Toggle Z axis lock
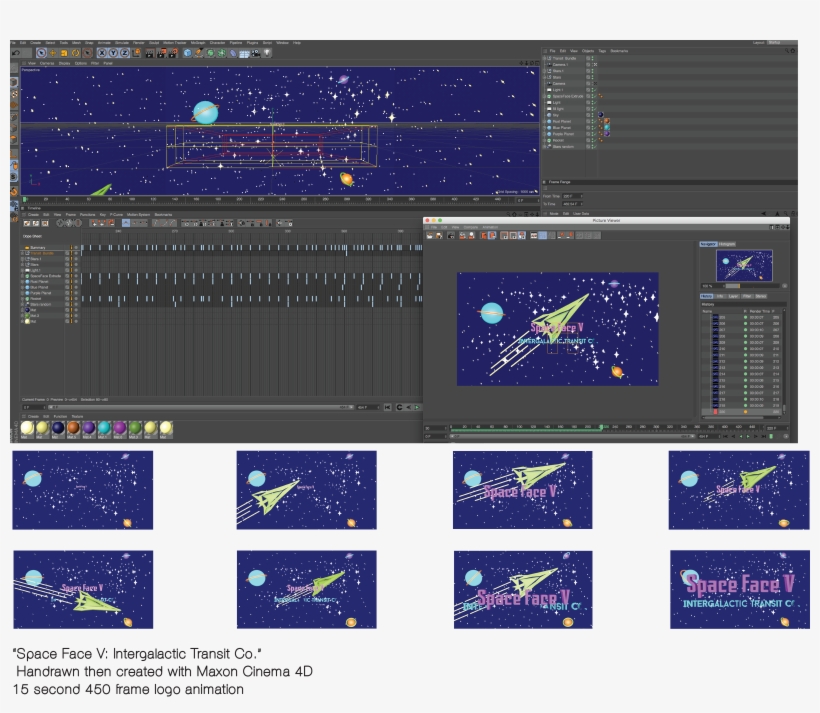Screen dimensions: 820x713 125,53
